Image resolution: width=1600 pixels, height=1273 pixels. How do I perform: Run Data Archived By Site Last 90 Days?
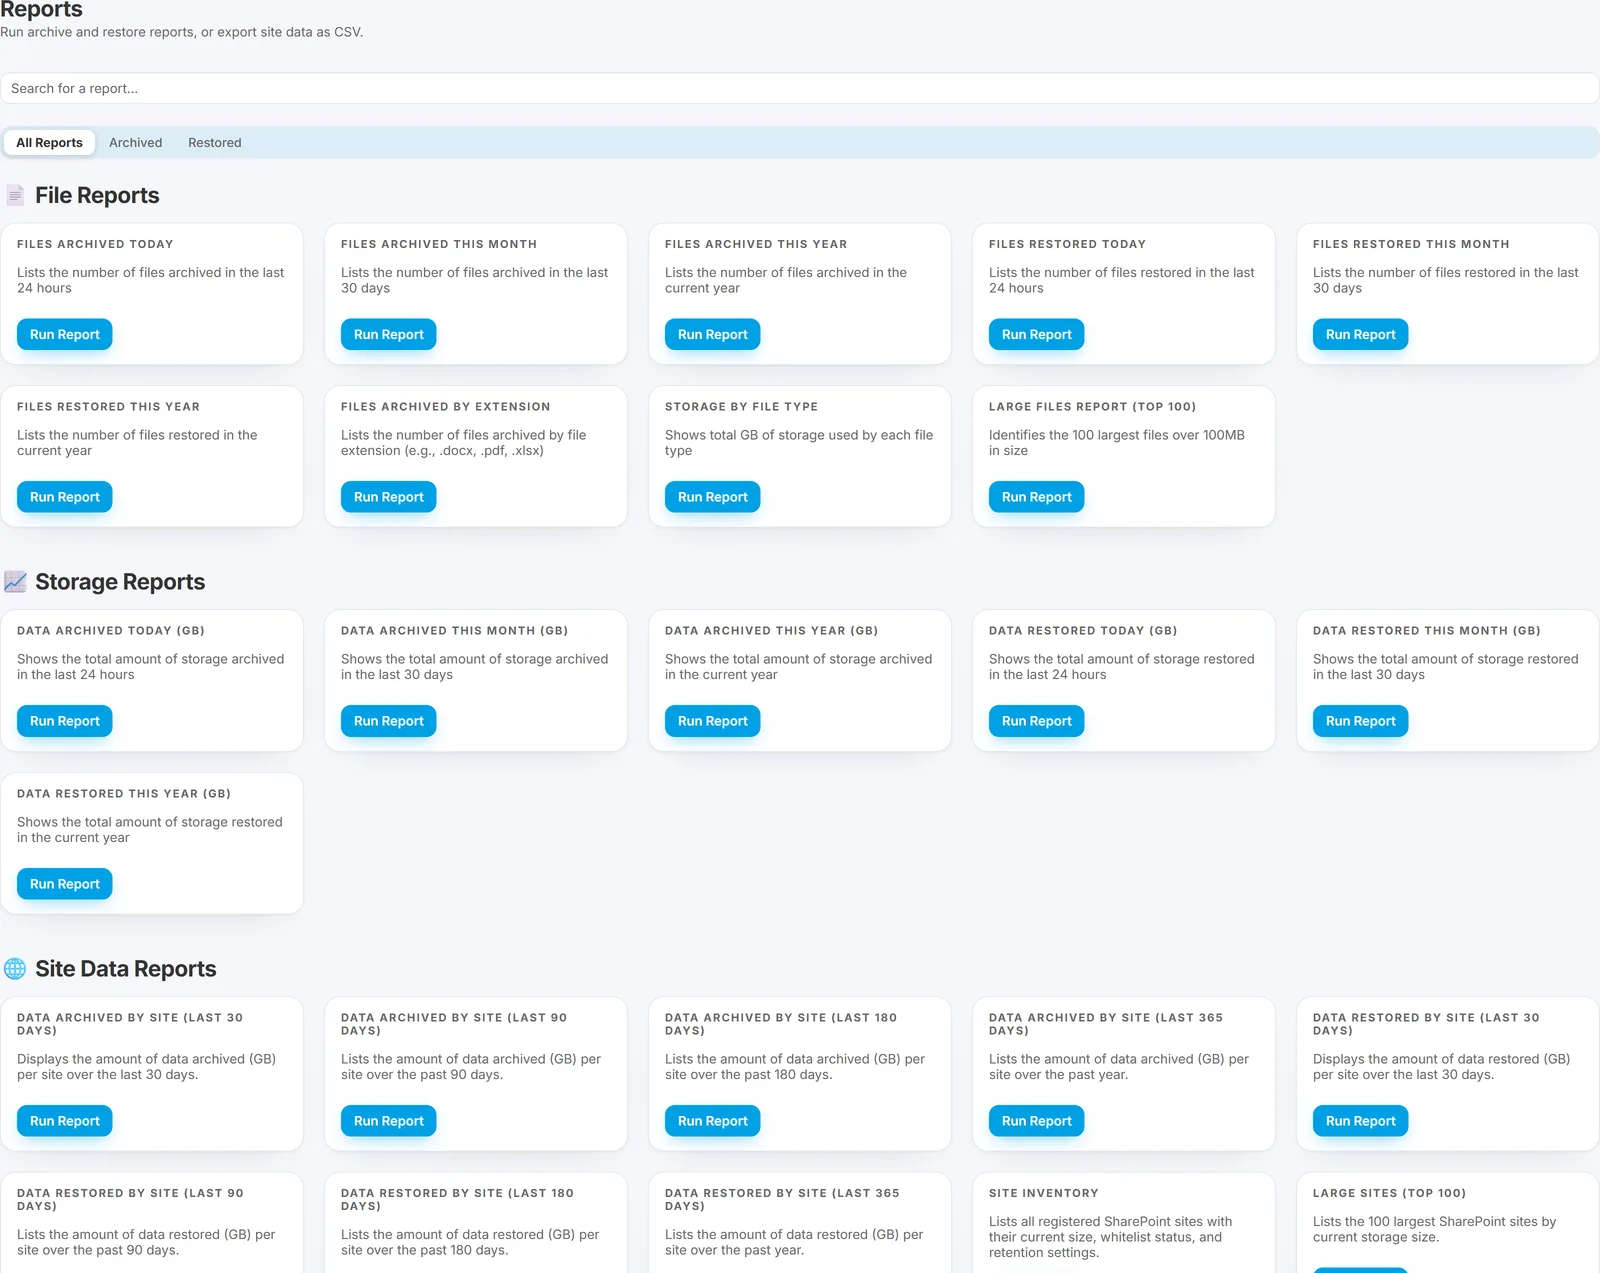(389, 1121)
